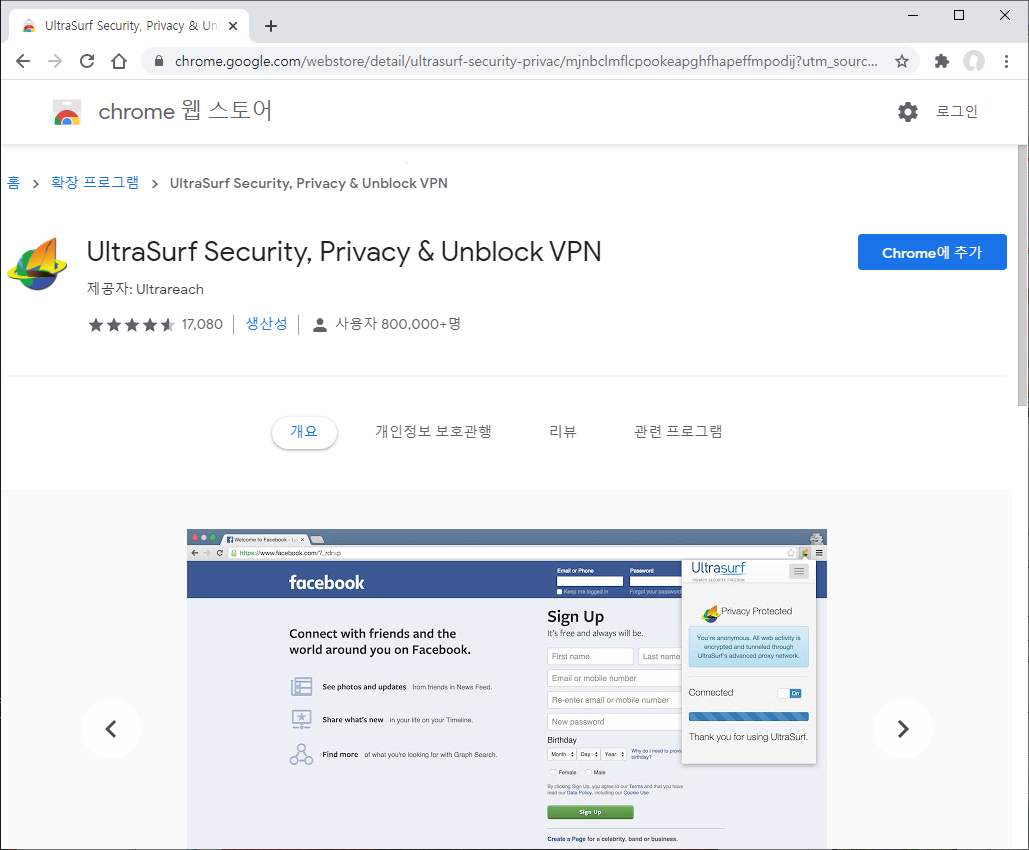Switch to 개인정보 보호관행 tab
1029x850 pixels.
[433, 432]
